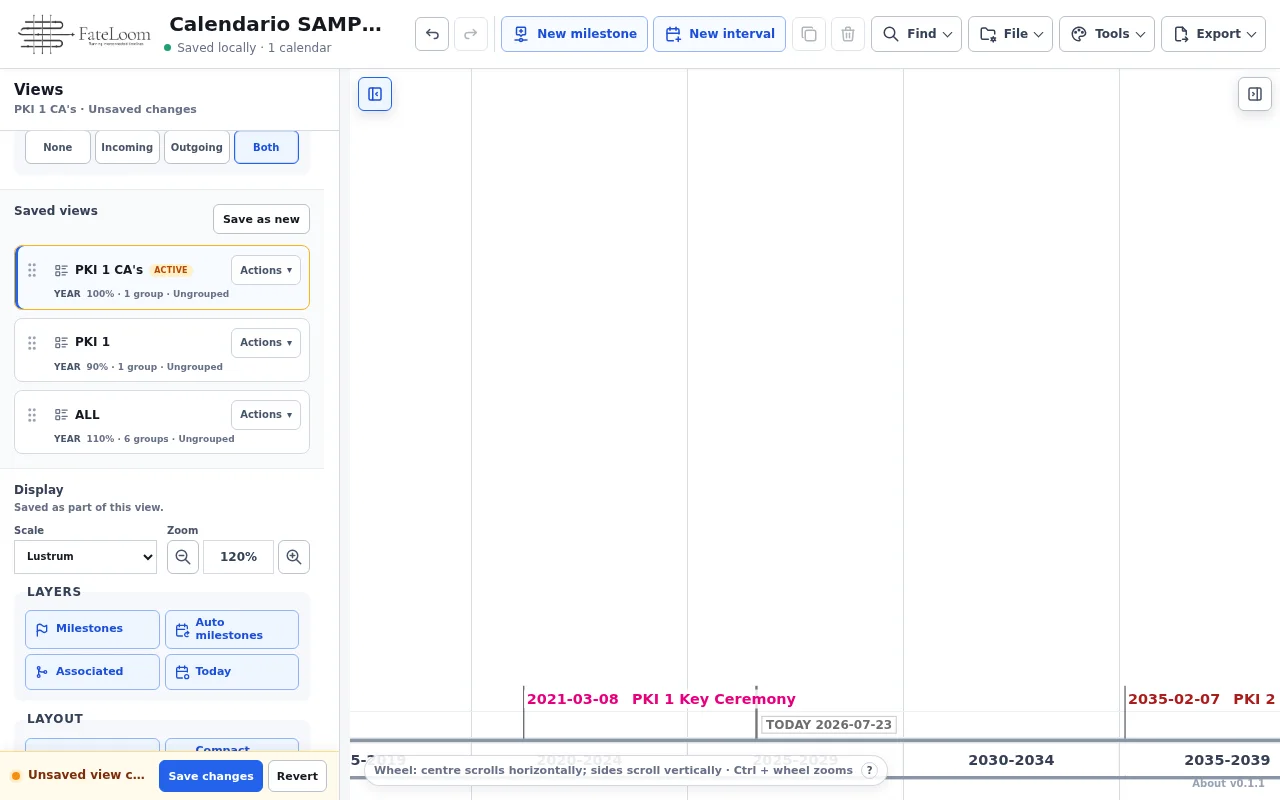Grab the PKI 1 view drag handle

tap(32, 343)
